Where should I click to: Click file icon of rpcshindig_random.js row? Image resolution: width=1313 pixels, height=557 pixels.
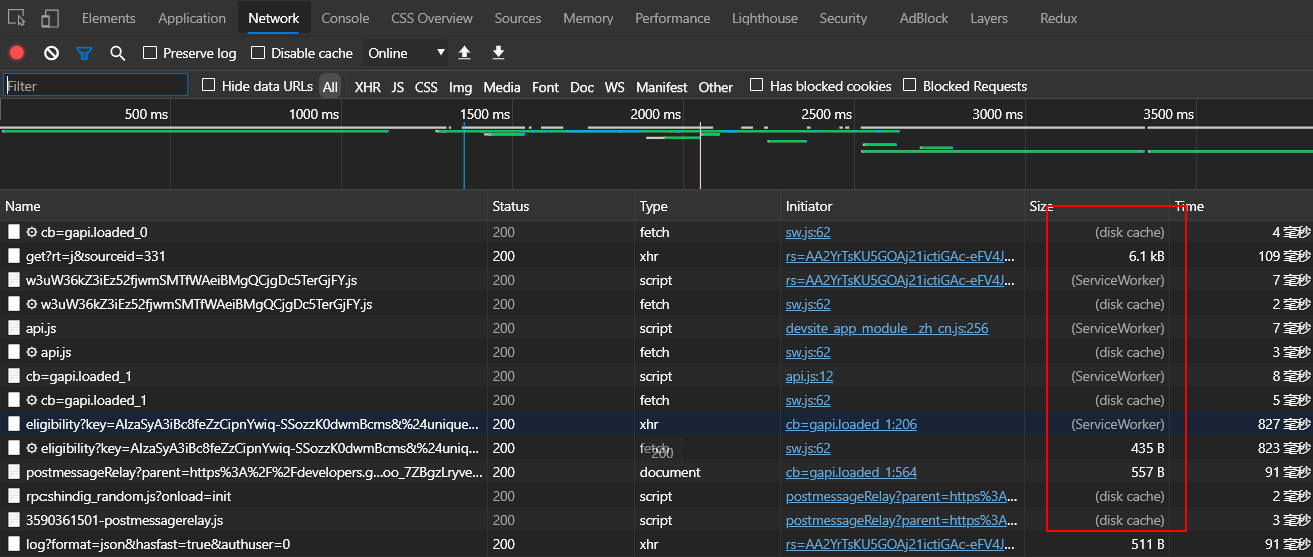tap(14, 496)
